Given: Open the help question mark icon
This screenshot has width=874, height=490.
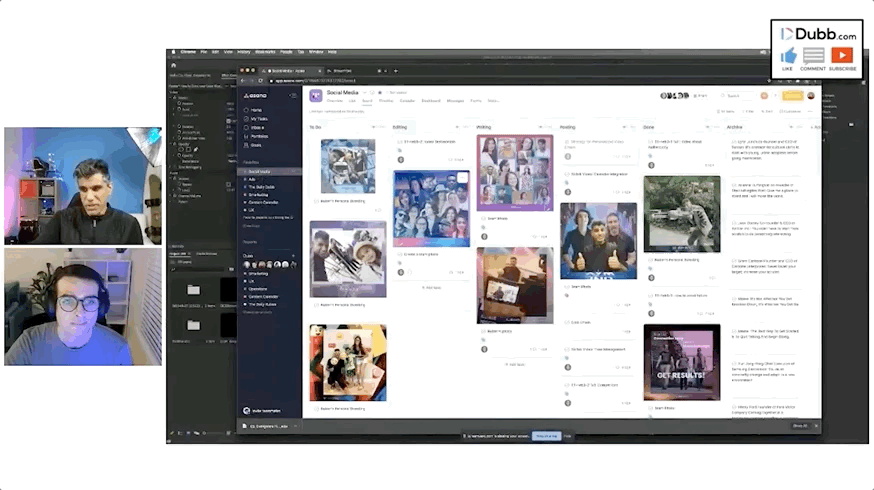Looking at the screenshot, I should (775, 96).
